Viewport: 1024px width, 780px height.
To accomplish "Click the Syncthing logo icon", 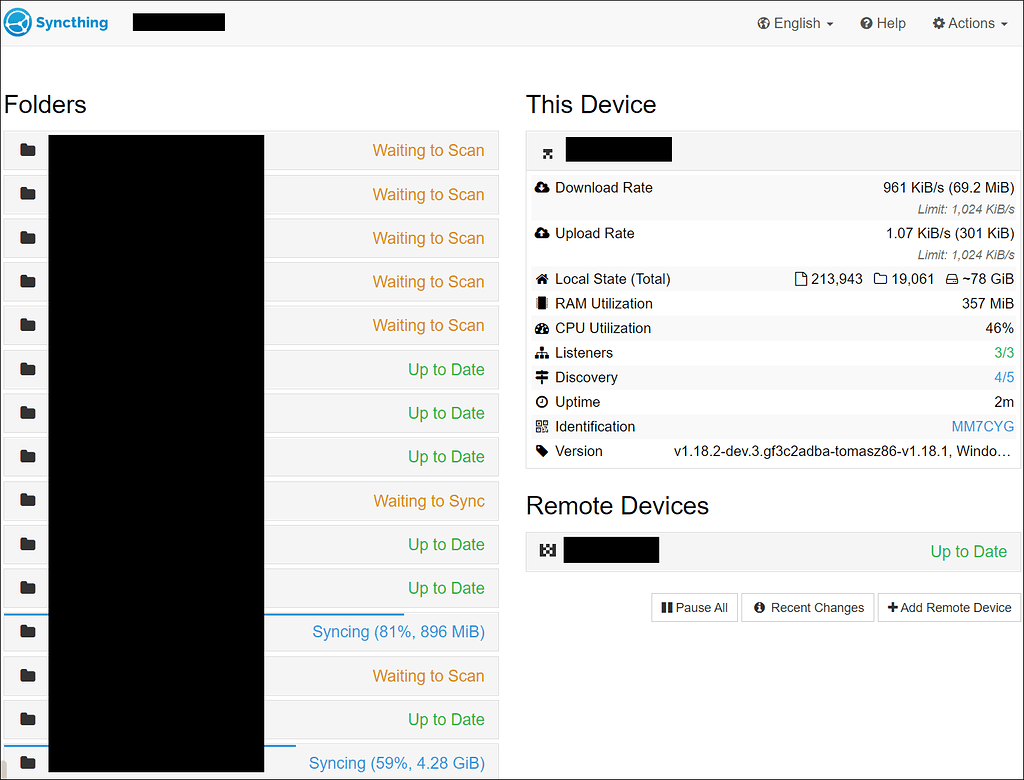I will (x=17, y=21).
